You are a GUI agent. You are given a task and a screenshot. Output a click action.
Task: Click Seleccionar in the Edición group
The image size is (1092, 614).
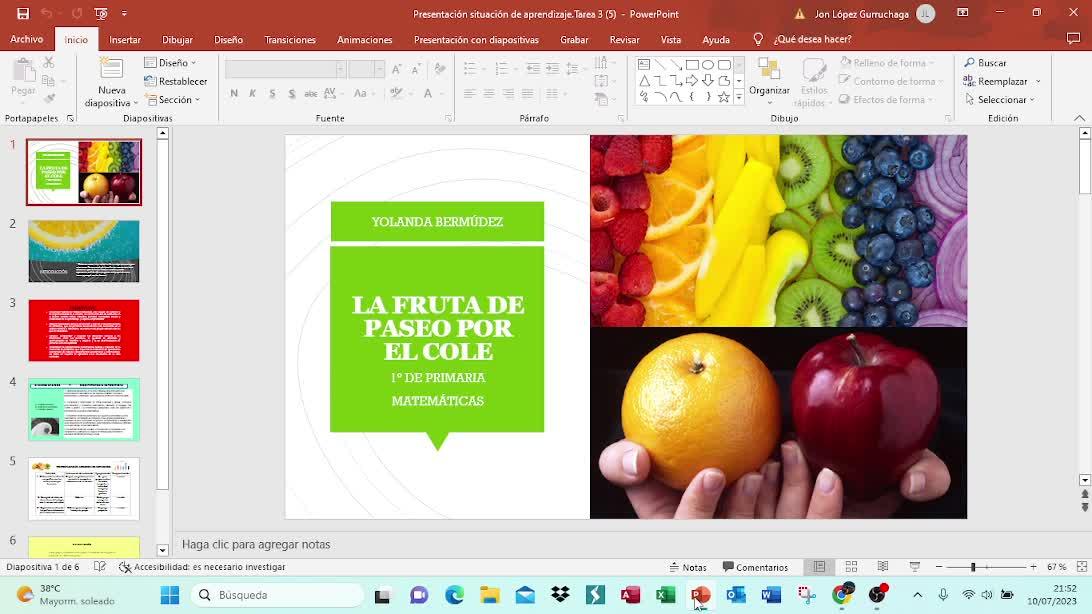(x=999, y=100)
